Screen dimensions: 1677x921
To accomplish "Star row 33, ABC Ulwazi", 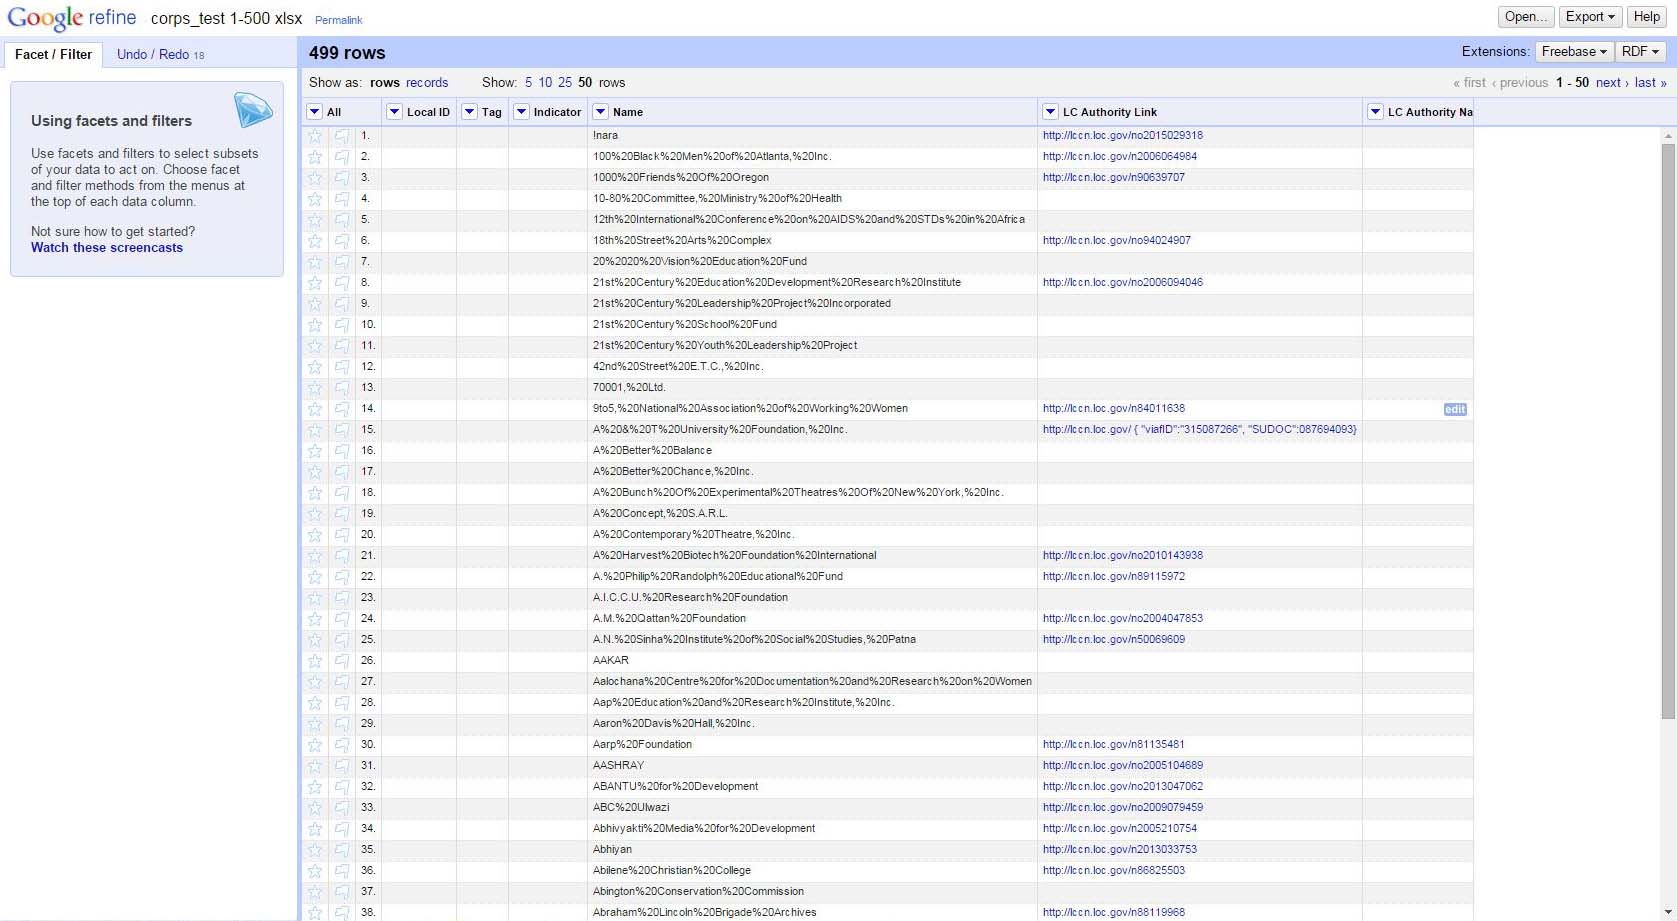I will point(315,807).
